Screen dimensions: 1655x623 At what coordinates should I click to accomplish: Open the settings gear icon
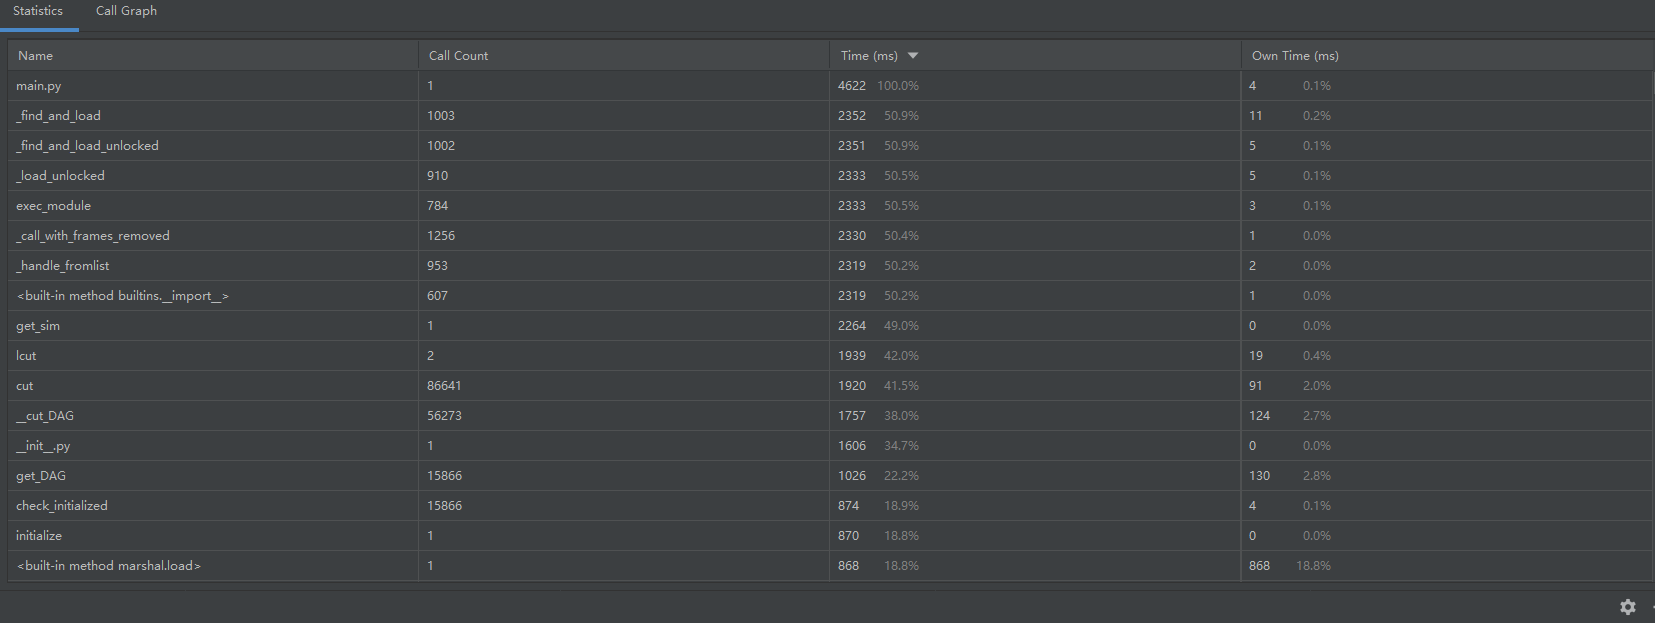tap(1627, 607)
